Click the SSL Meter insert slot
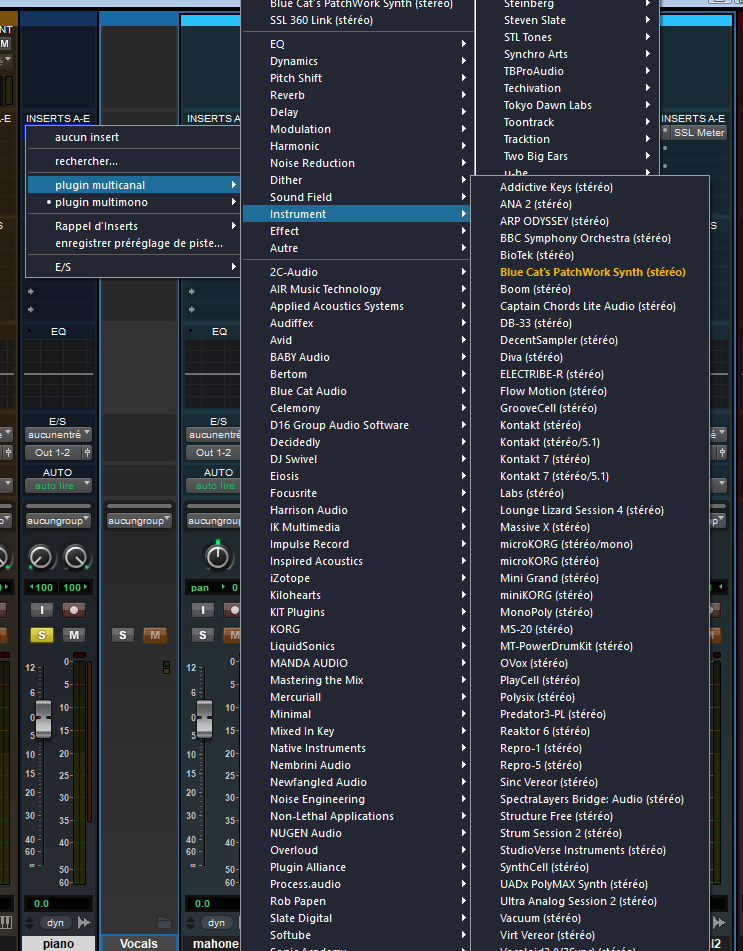This screenshot has width=743, height=951. (x=698, y=132)
